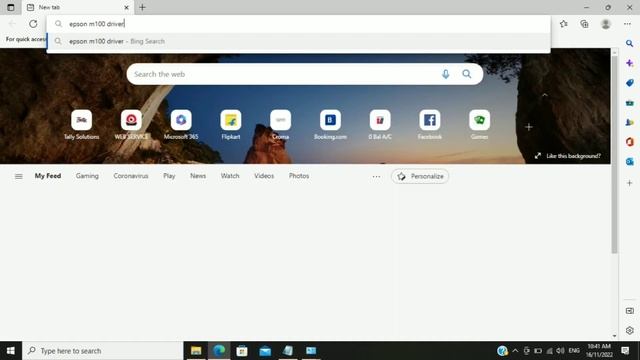
Task: Show more feed categories ellipsis
Action: coord(376,176)
